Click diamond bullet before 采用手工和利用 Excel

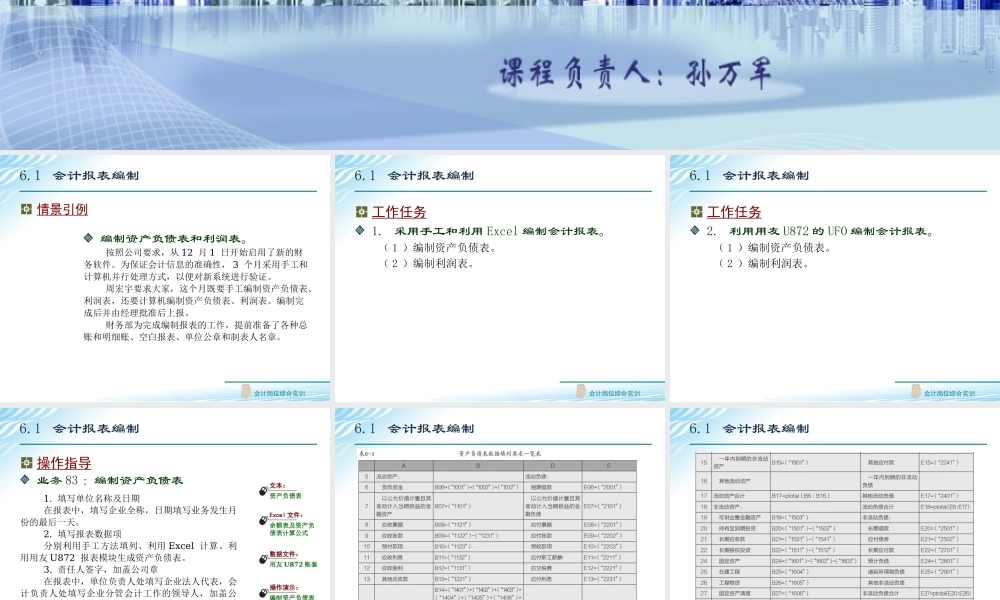point(360,230)
